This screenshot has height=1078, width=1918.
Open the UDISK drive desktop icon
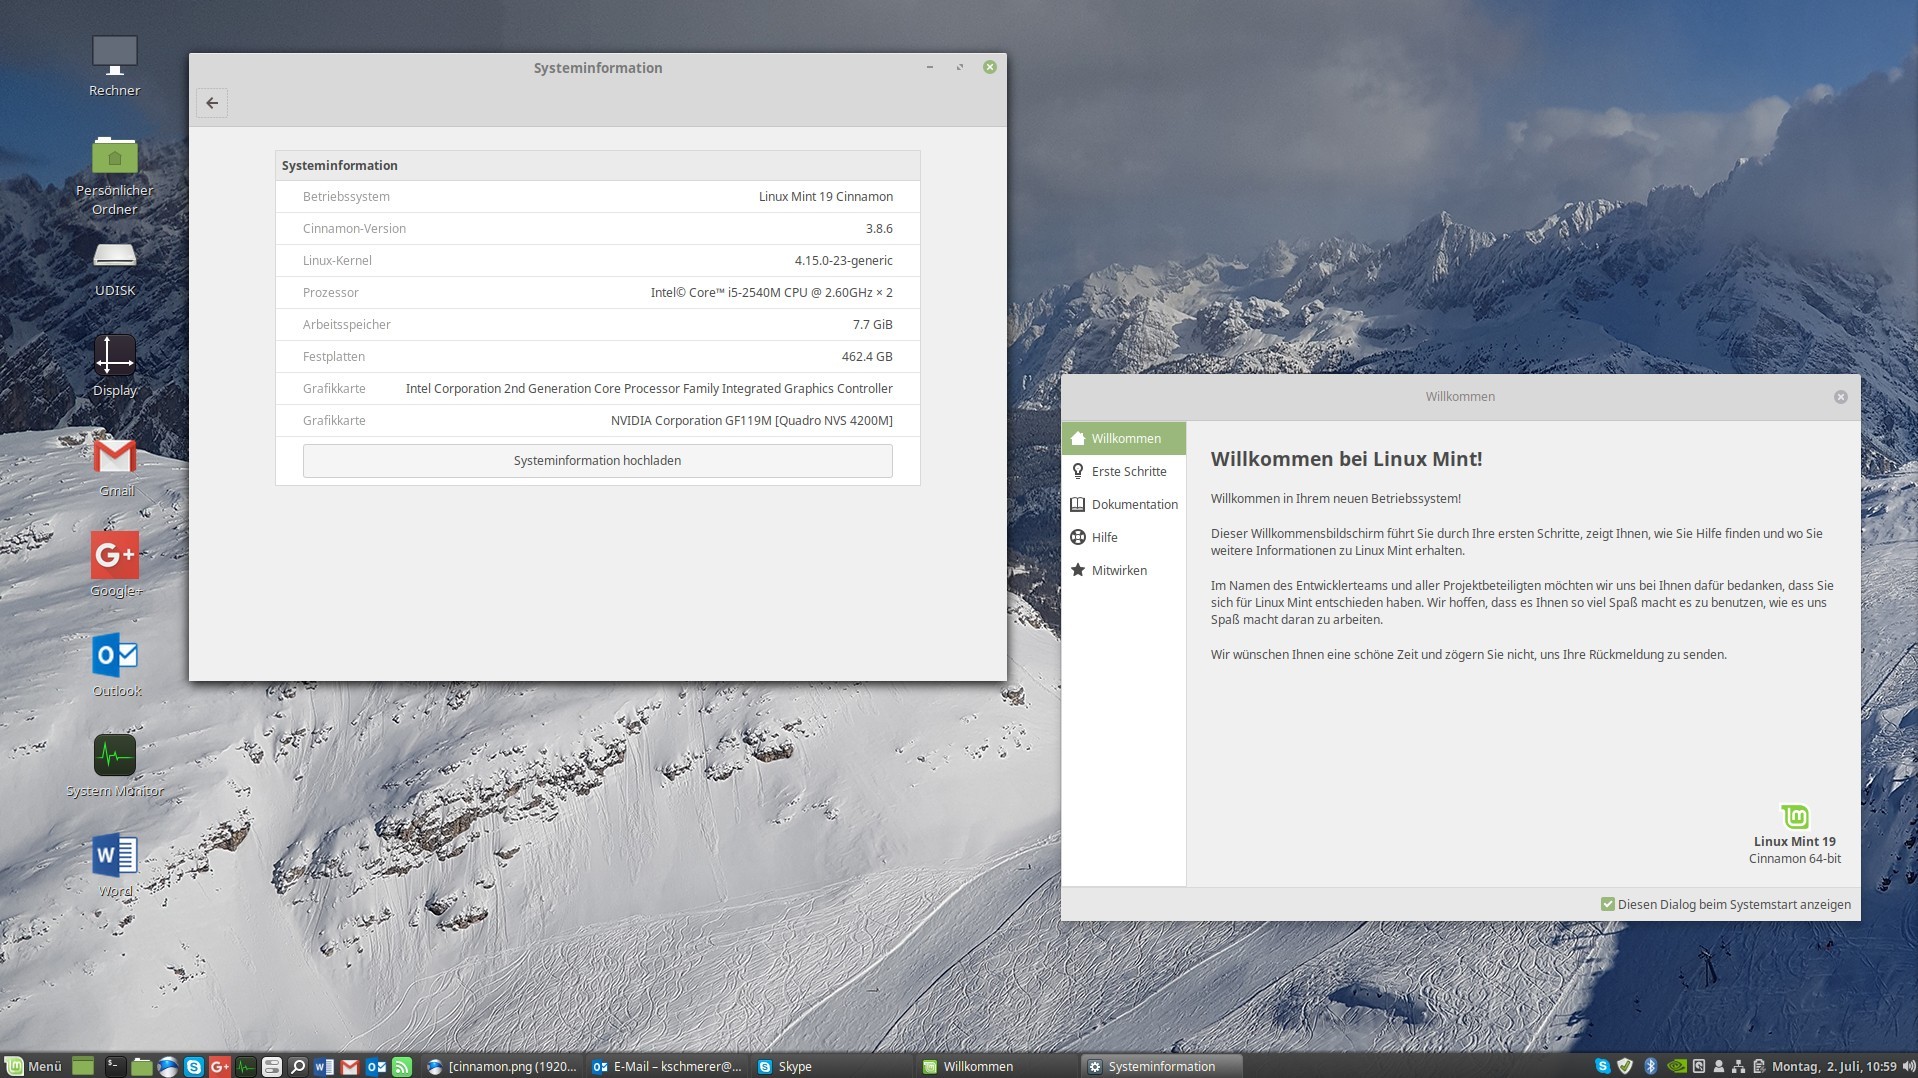coord(114,268)
